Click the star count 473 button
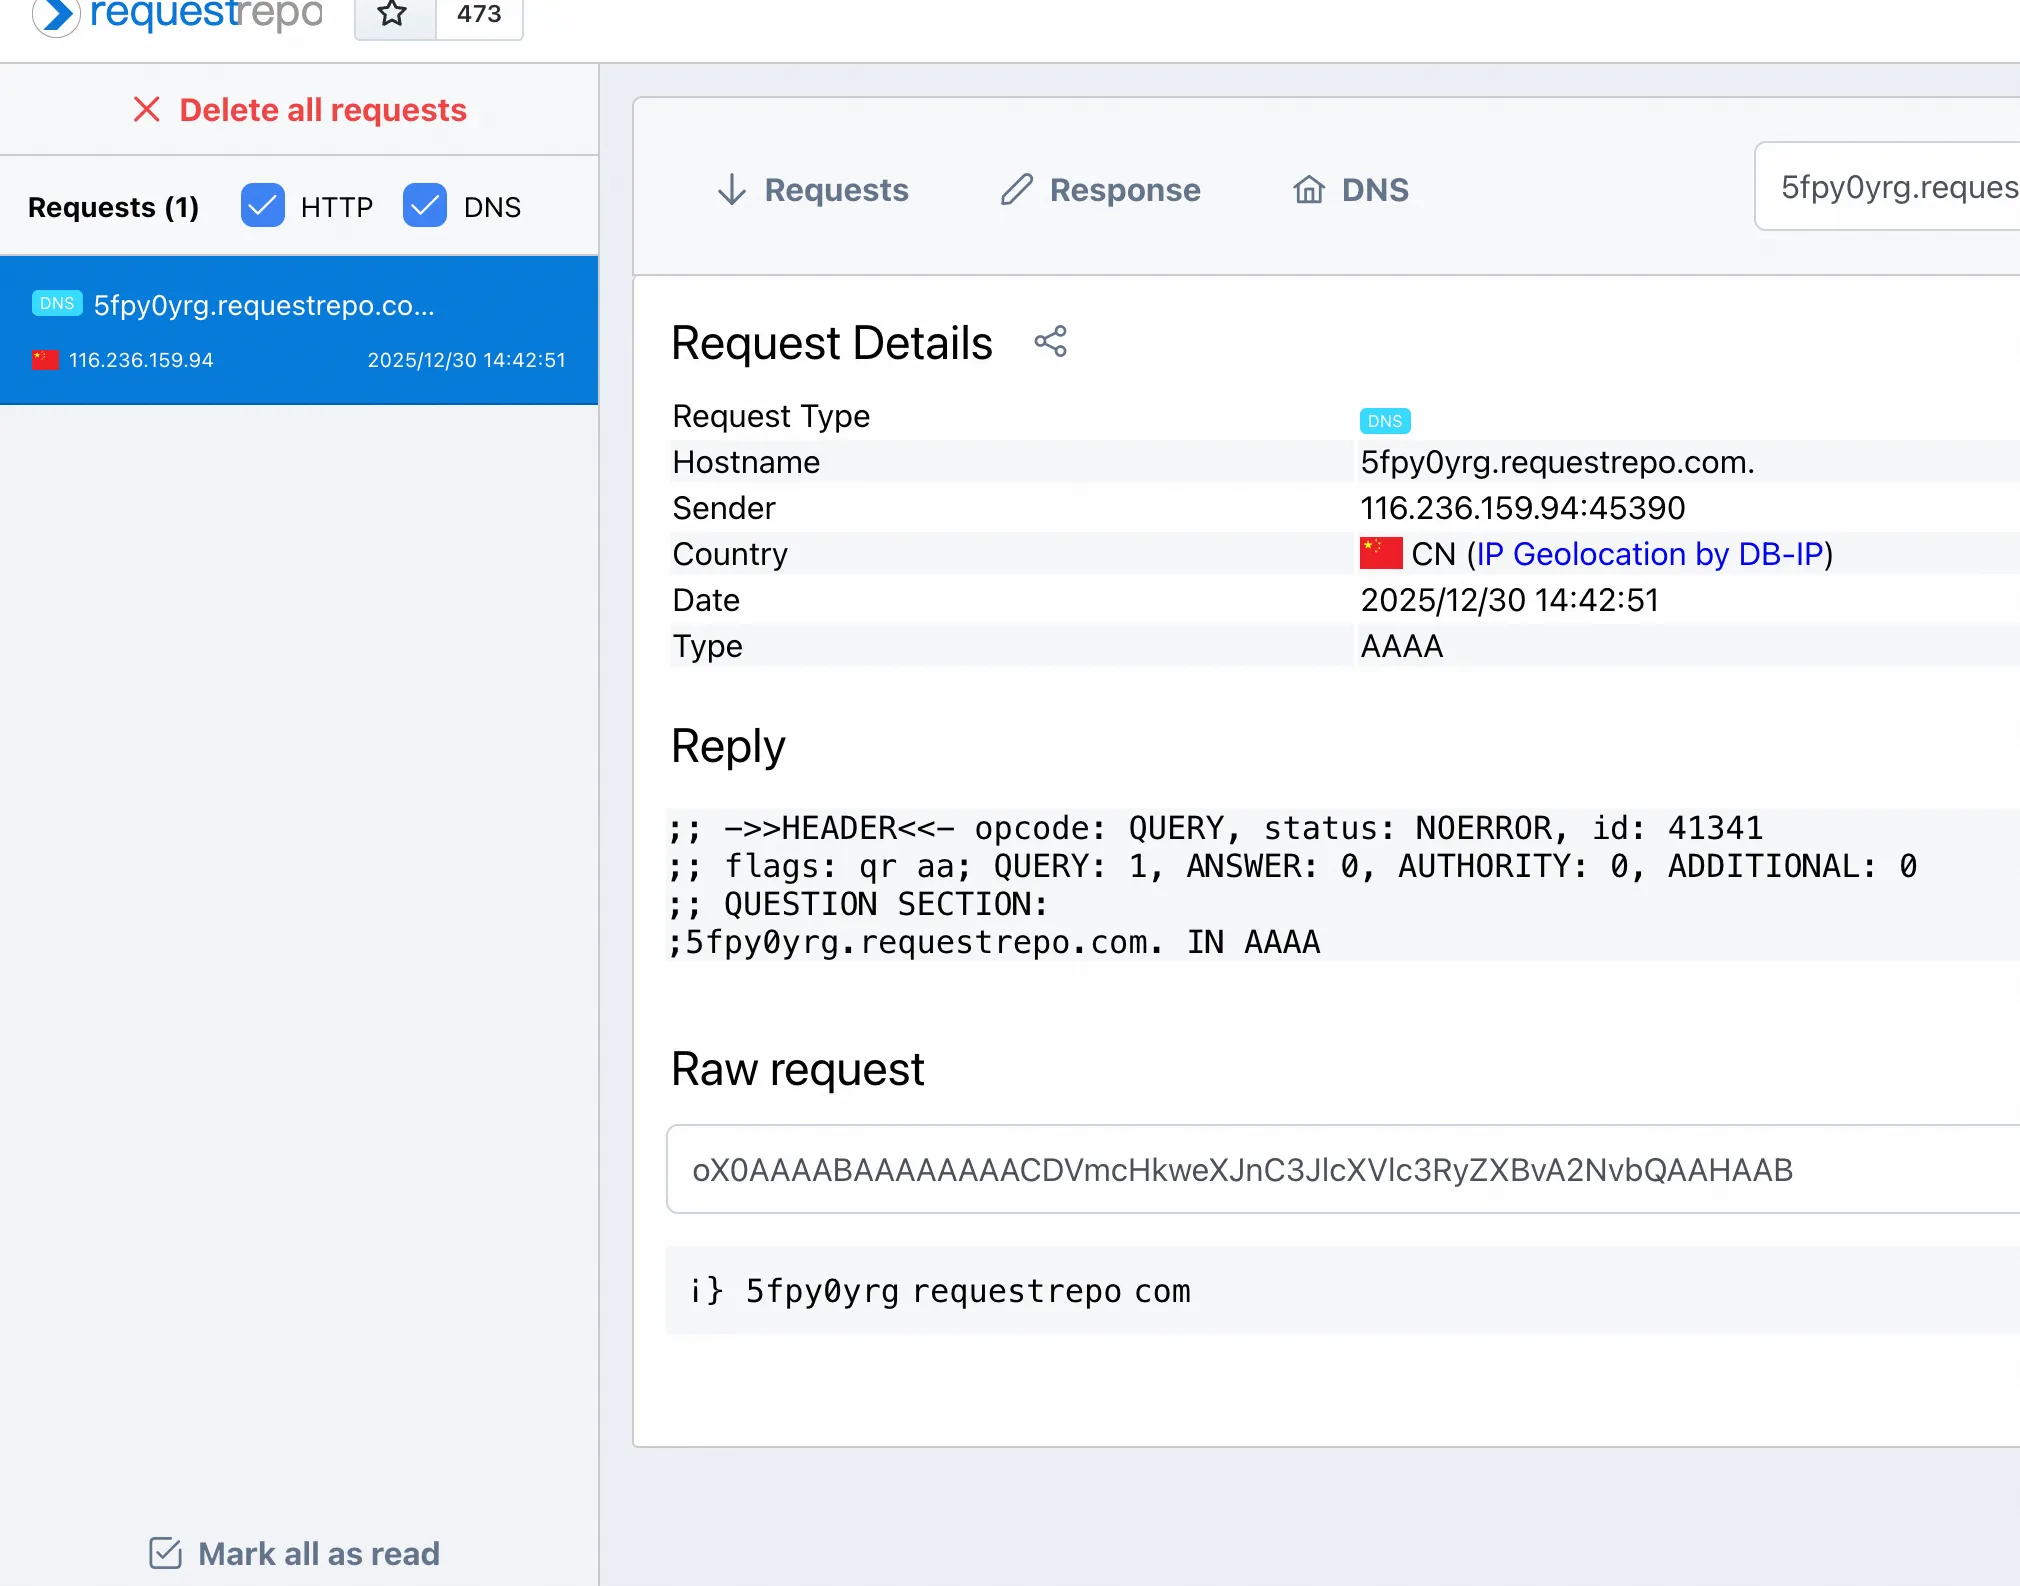Viewport: 2020px width, 1586px height. point(479,15)
